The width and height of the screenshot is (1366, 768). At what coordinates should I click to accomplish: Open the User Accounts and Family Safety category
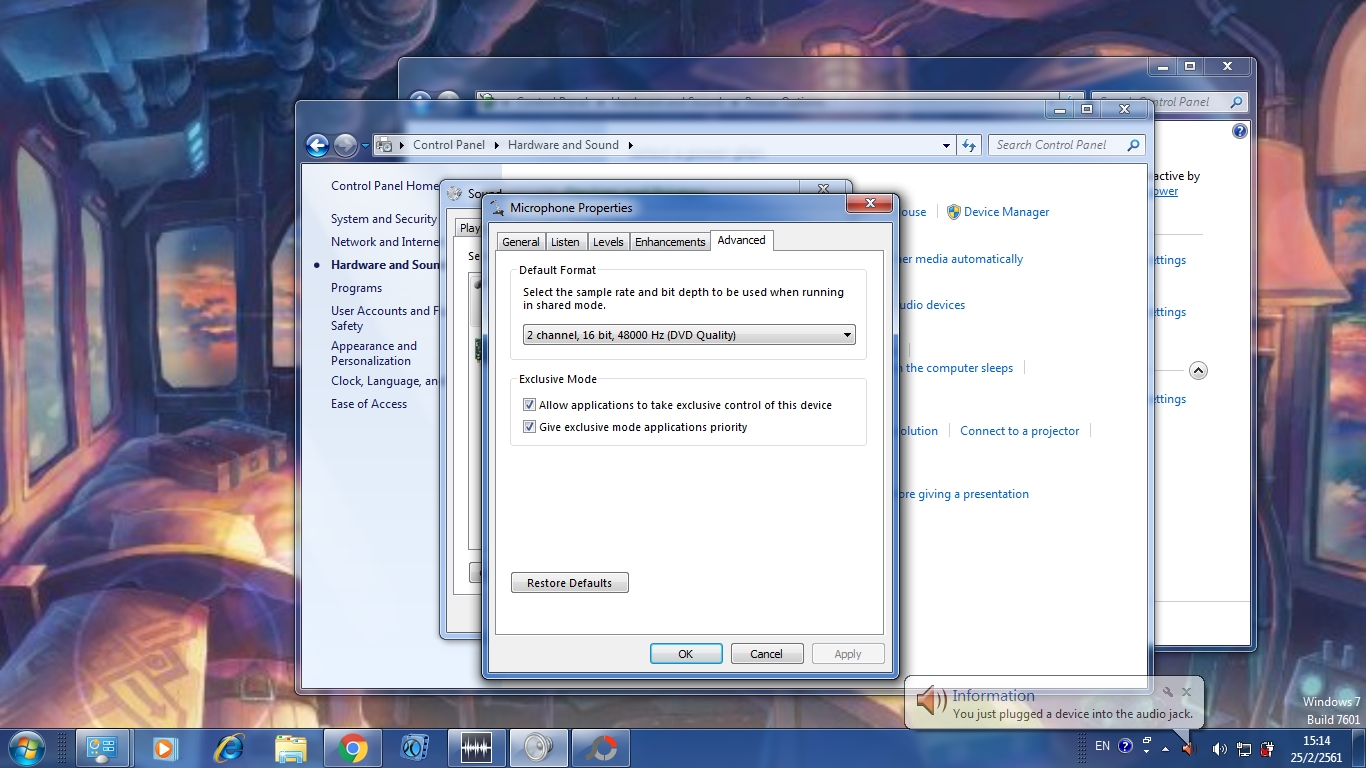[385, 318]
